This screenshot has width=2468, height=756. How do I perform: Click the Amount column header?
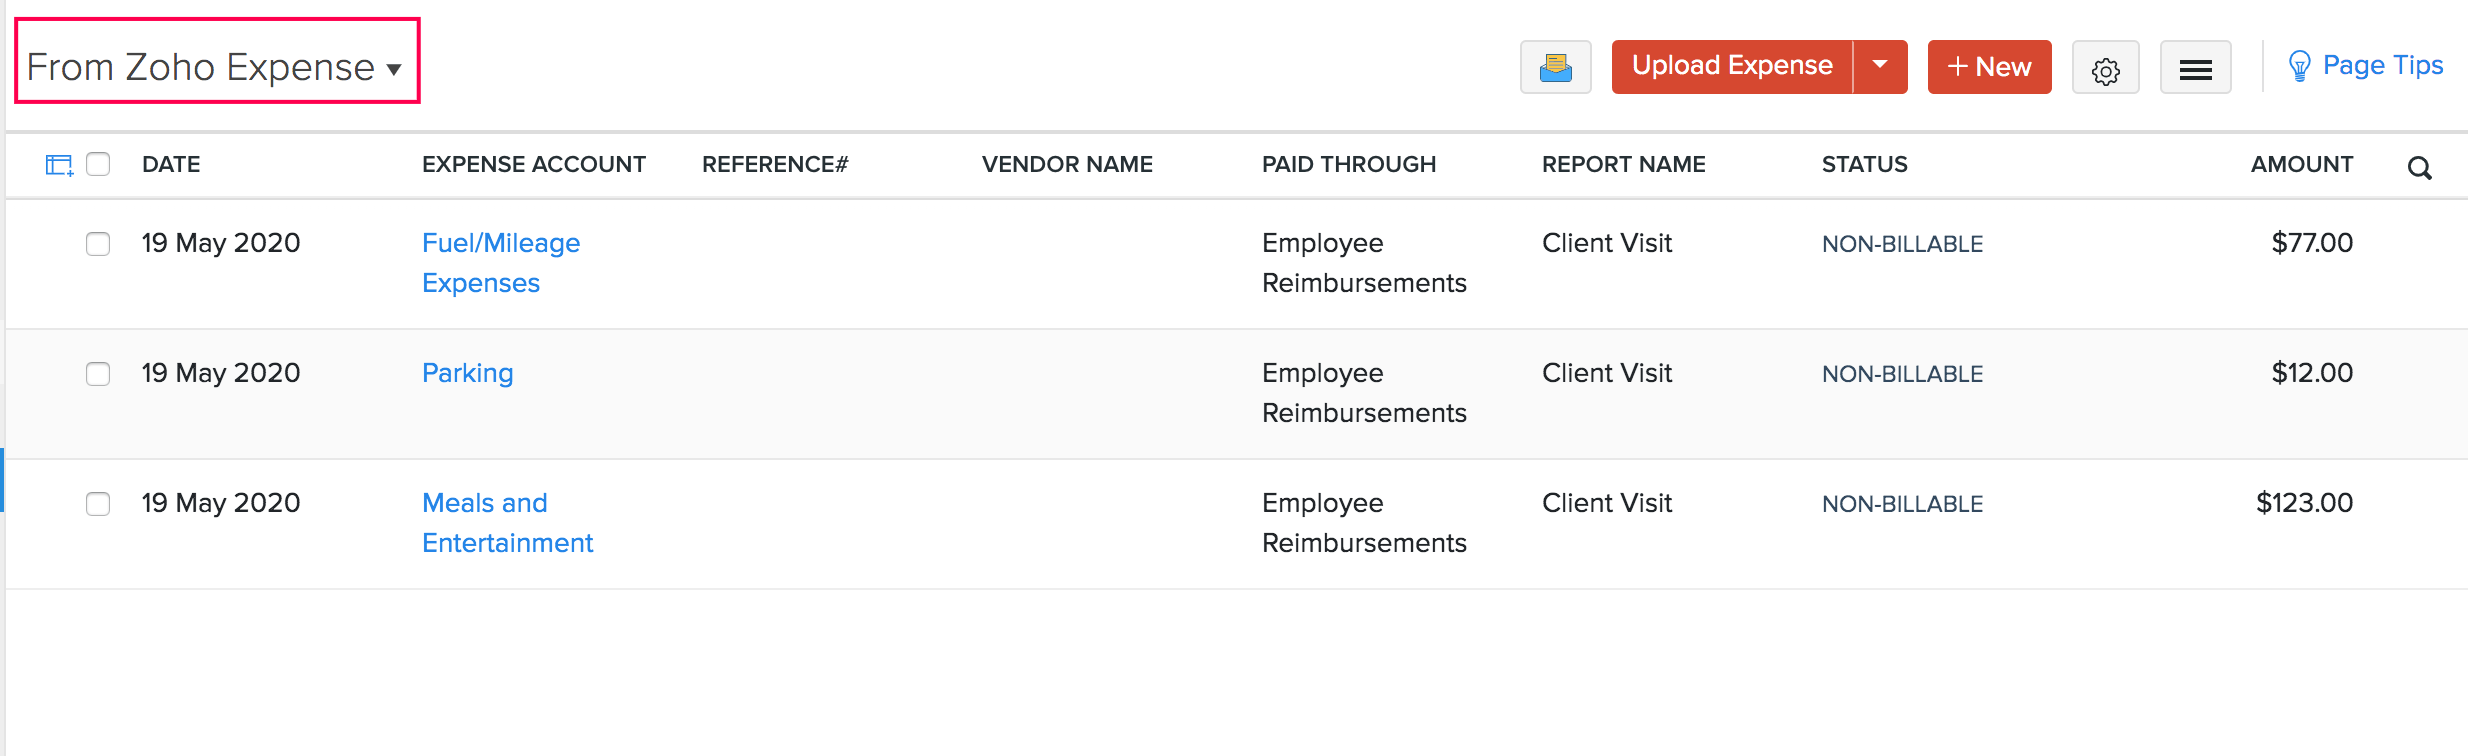[2301, 164]
